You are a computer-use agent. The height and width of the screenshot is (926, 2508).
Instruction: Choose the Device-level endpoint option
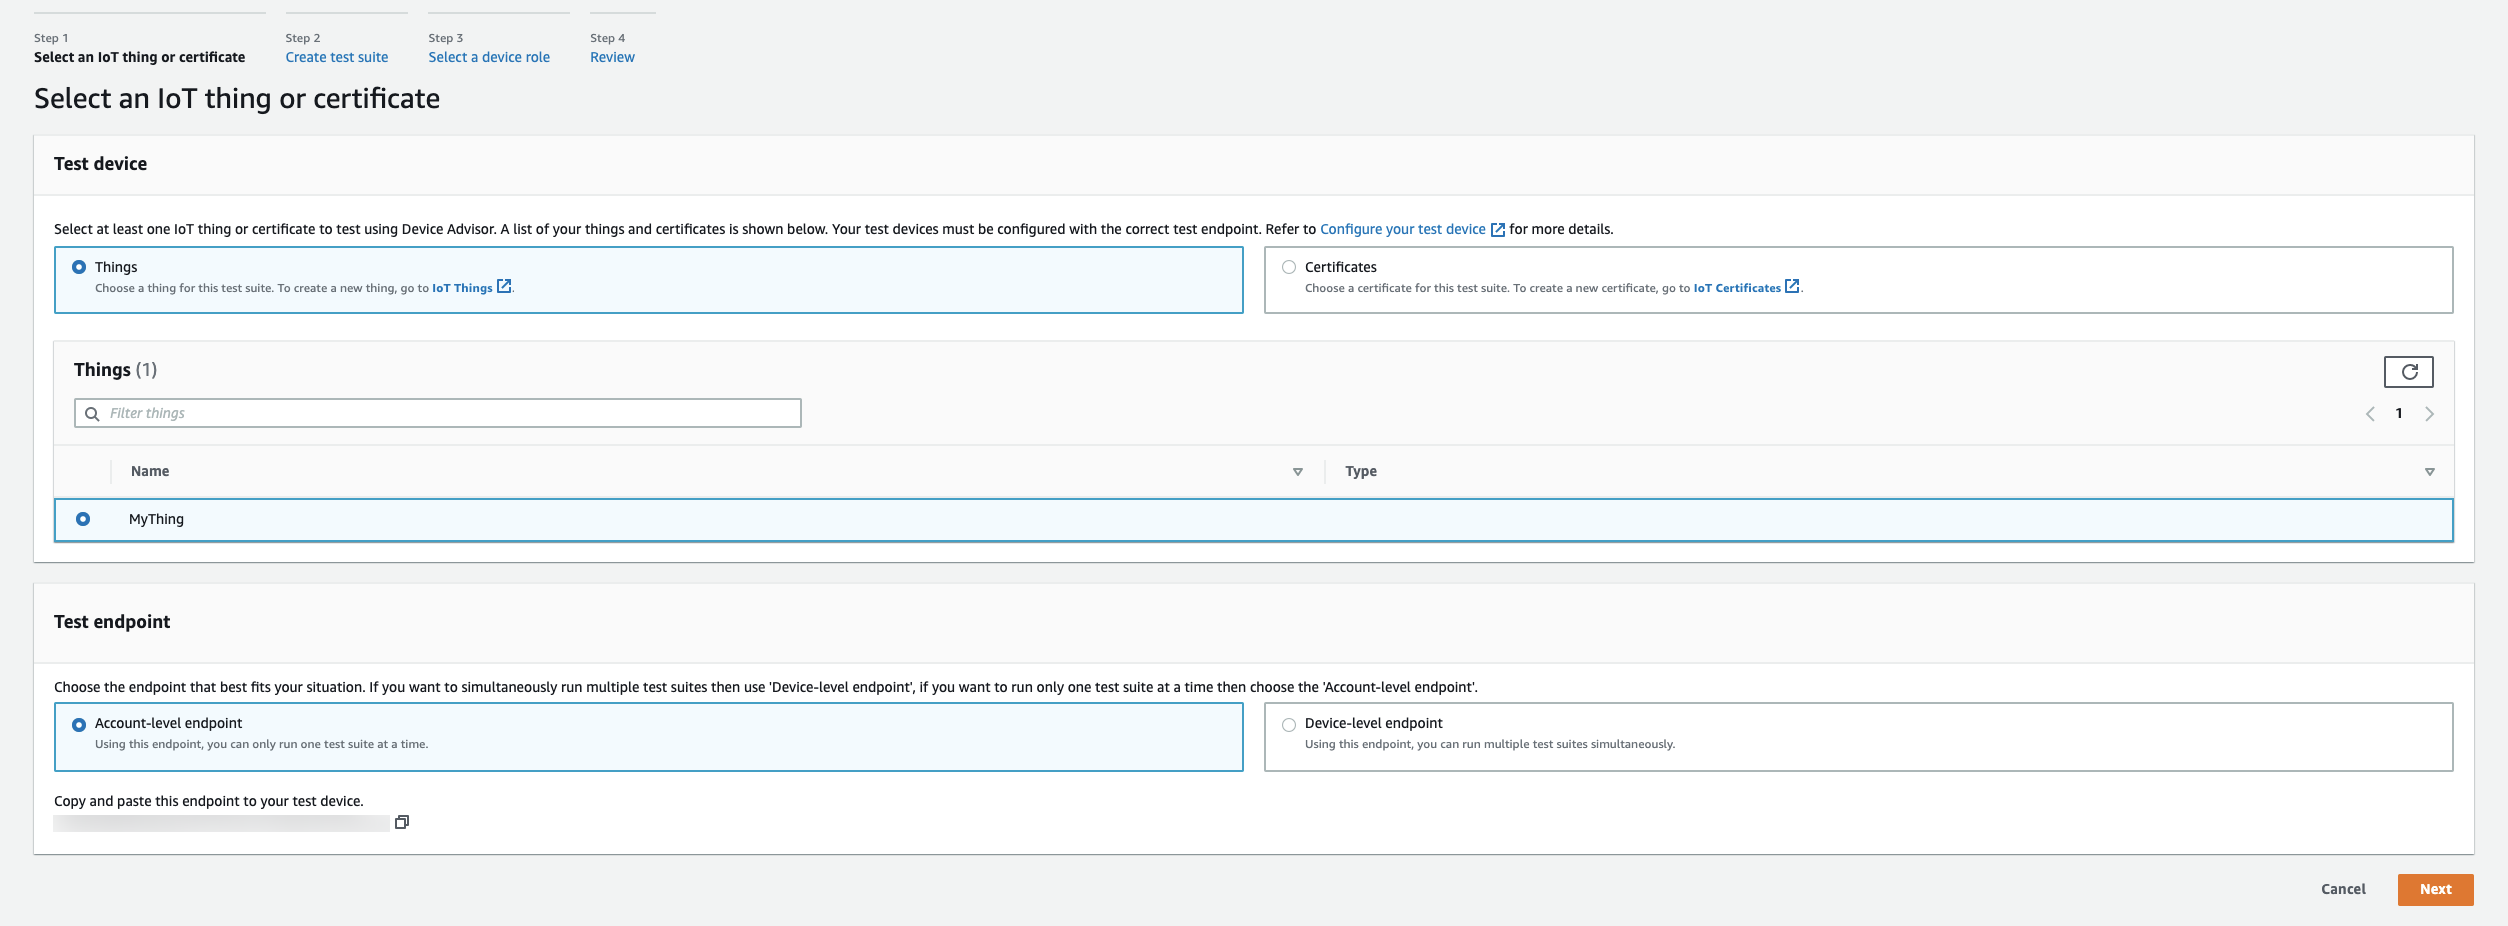pyautogui.click(x=1289, y=725)
